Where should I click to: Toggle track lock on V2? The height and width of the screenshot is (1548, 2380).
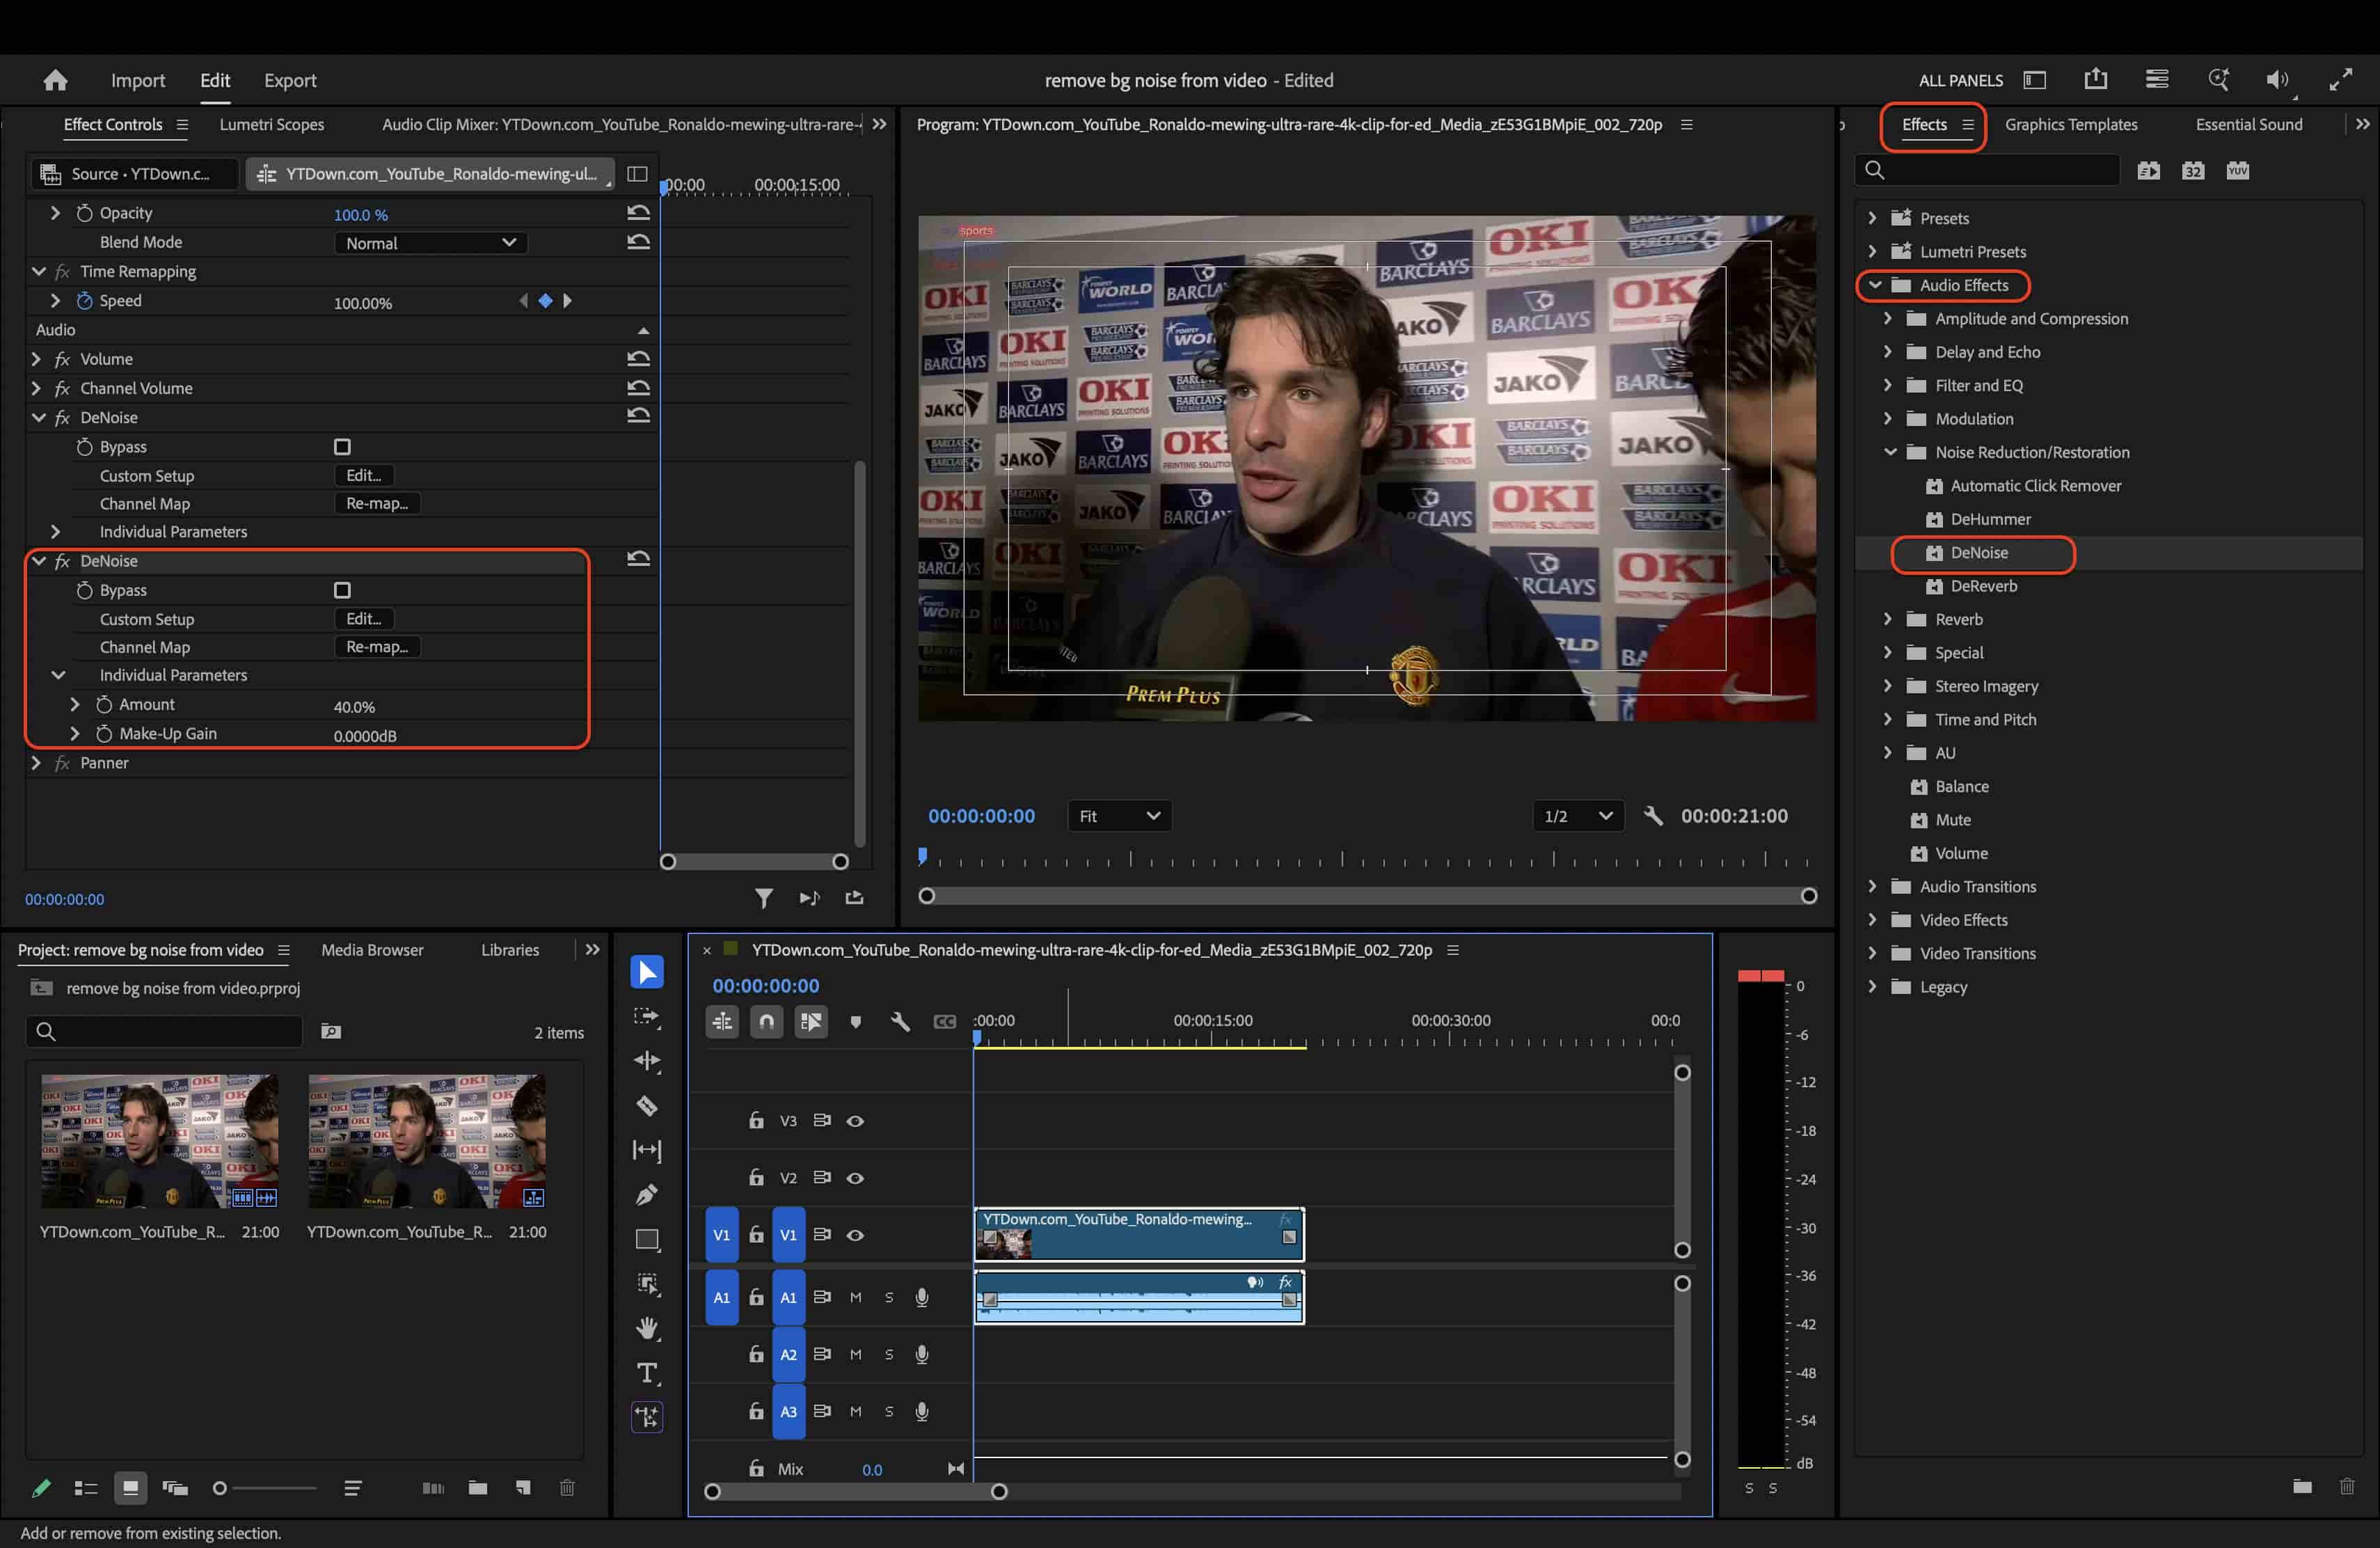tap(756, 1177)
